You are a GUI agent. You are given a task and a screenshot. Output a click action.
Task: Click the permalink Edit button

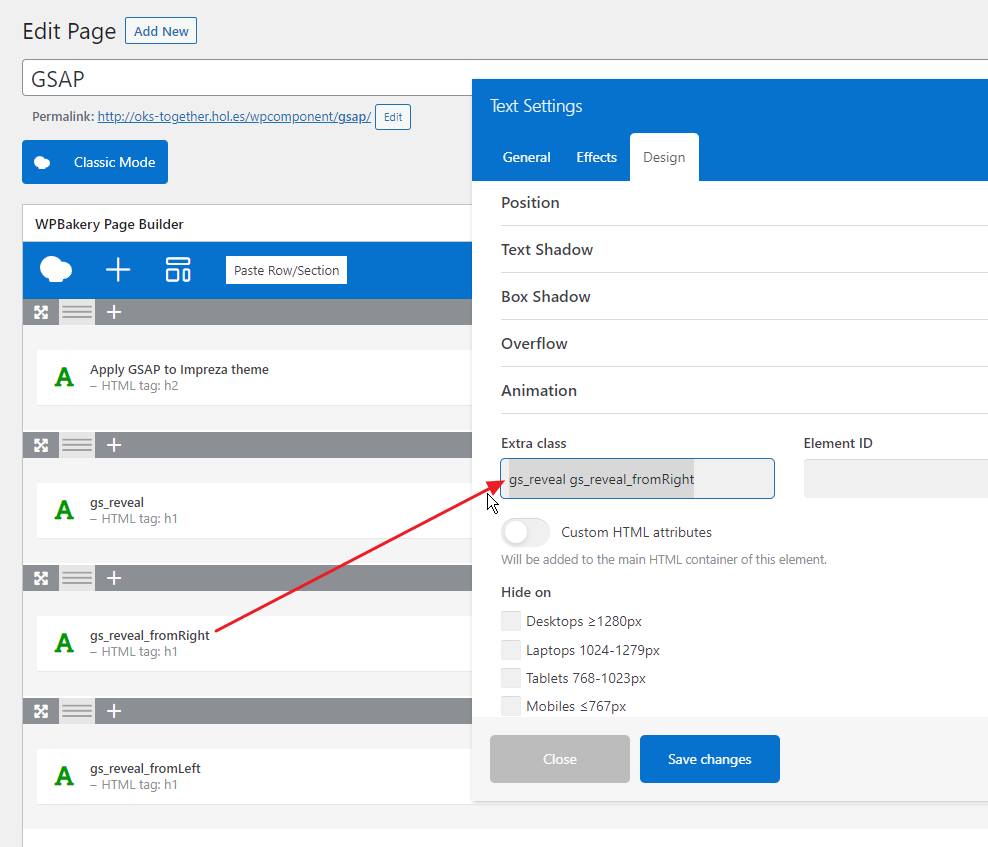[393, 117]
